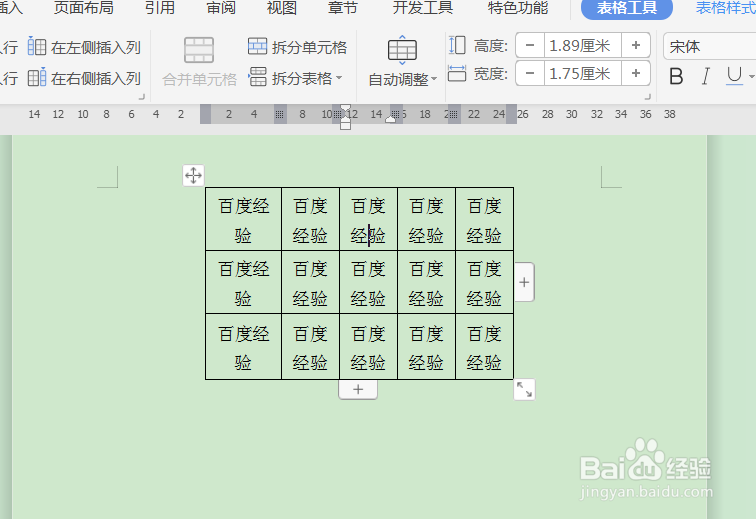The height and width of the screenshot is (519, 756).
Task: Switch to the 审阅 tab
Action: 221,8
